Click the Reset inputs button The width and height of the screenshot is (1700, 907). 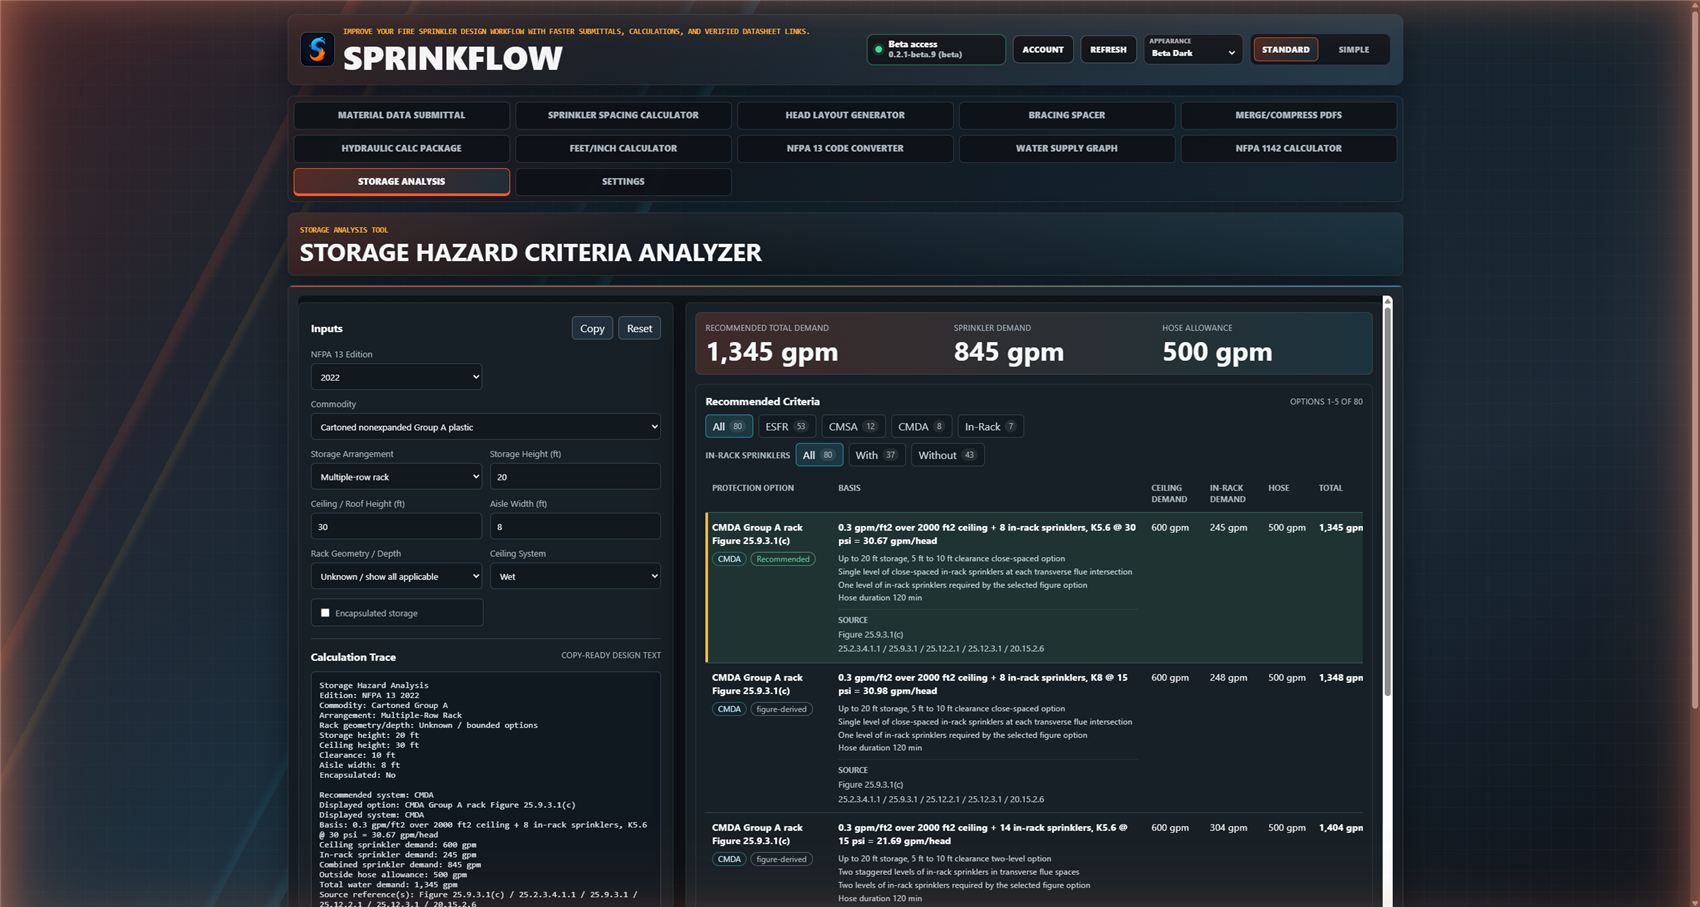tap(639, 328)
